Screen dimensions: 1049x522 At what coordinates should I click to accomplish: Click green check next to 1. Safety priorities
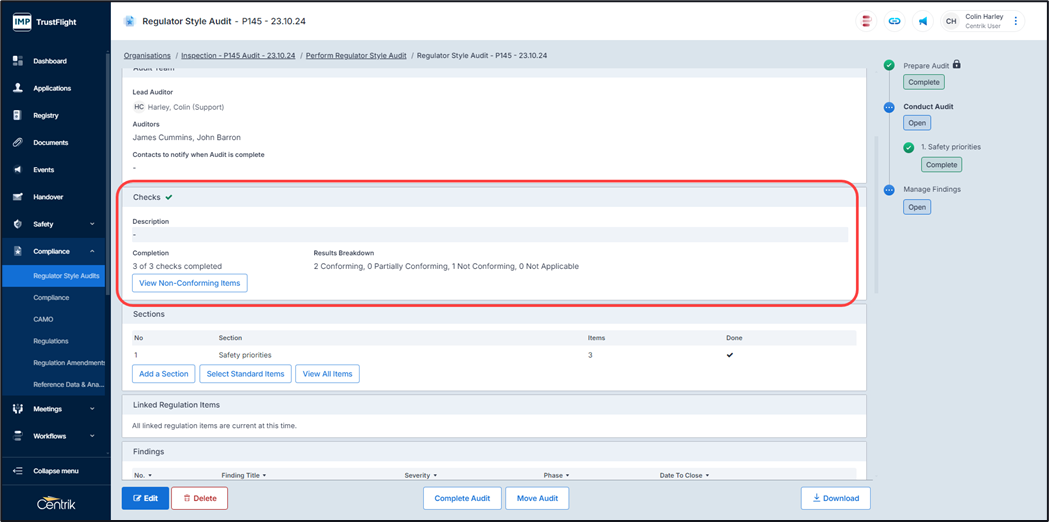(x=908, y=147)
